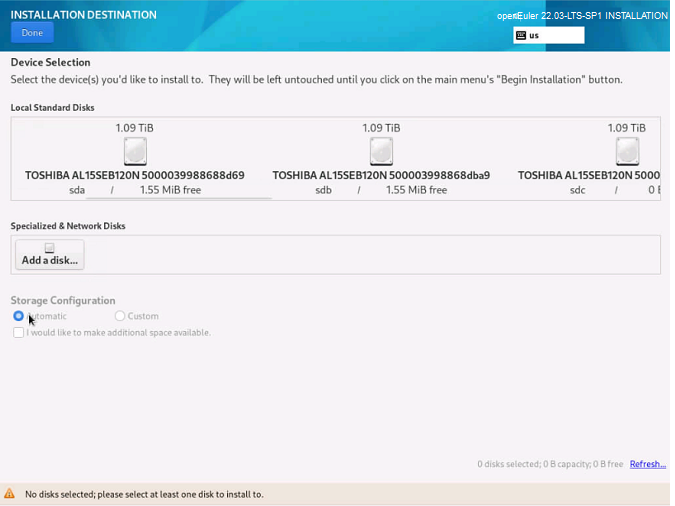Click the sda 1.55 MiB free label
The image size is (675, 506).
coord(170,190)
